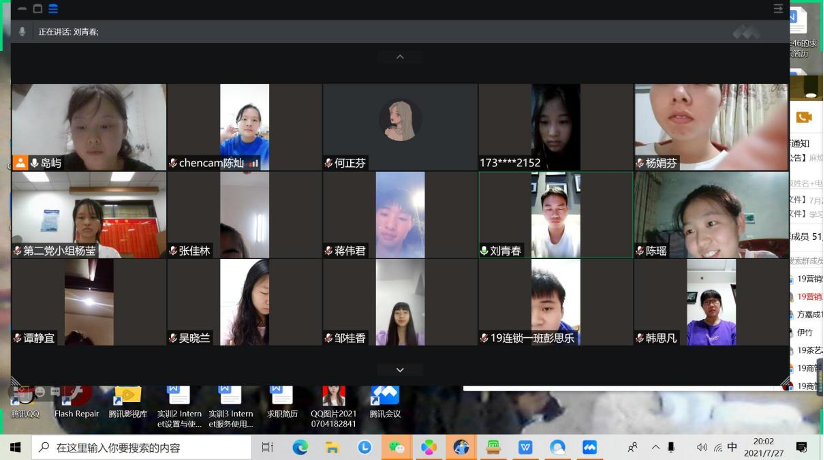Viewport: 824px width, 460px height.
Task: Toggle the muted mic icon for 何正芬
Action: 328,163
